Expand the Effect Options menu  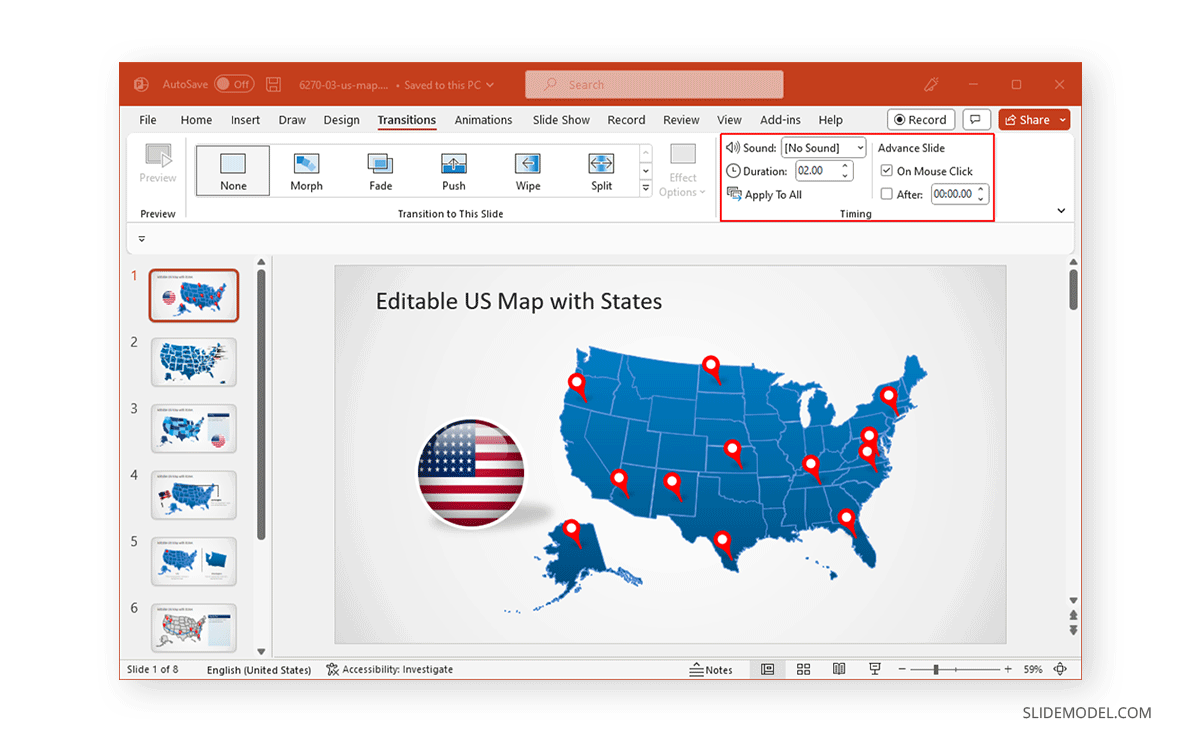point(683,170)
